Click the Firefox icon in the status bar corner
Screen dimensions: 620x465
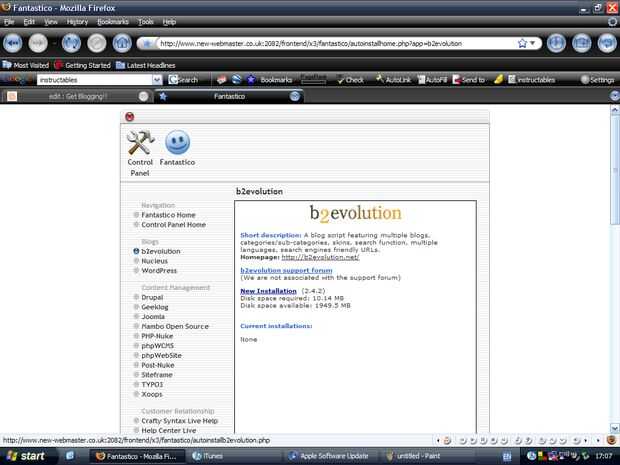click(611, 440)
